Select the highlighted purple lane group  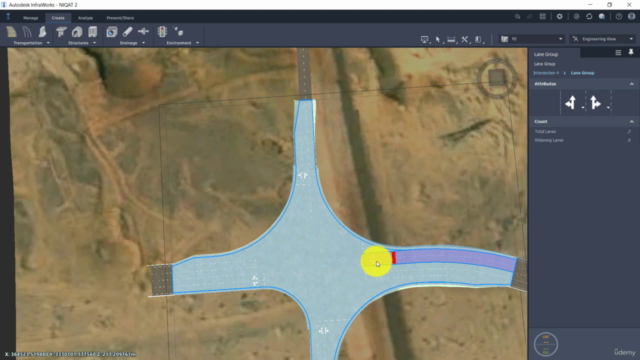(x=455, y=259)
